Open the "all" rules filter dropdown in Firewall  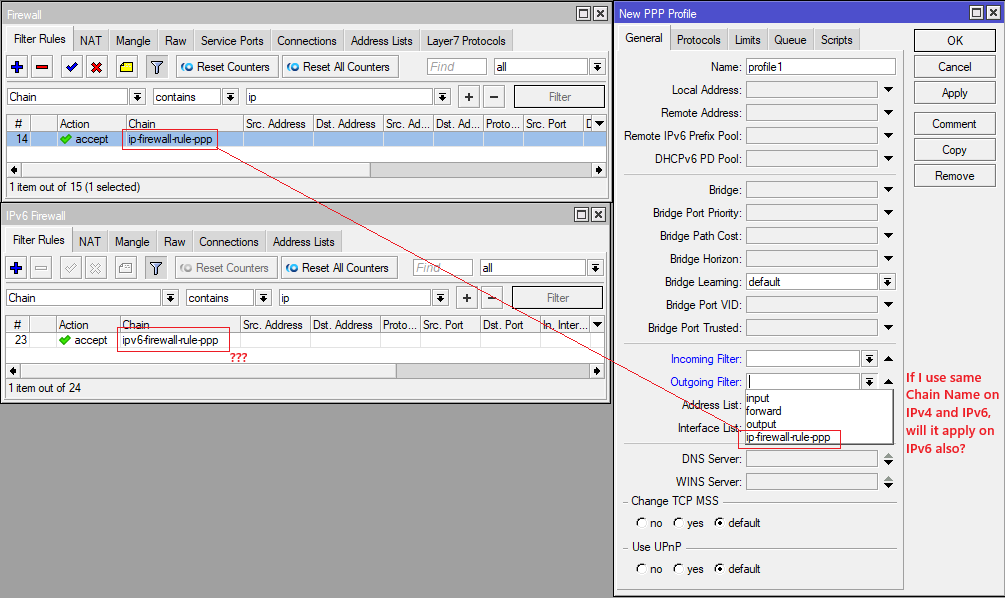tap(597, 67)
